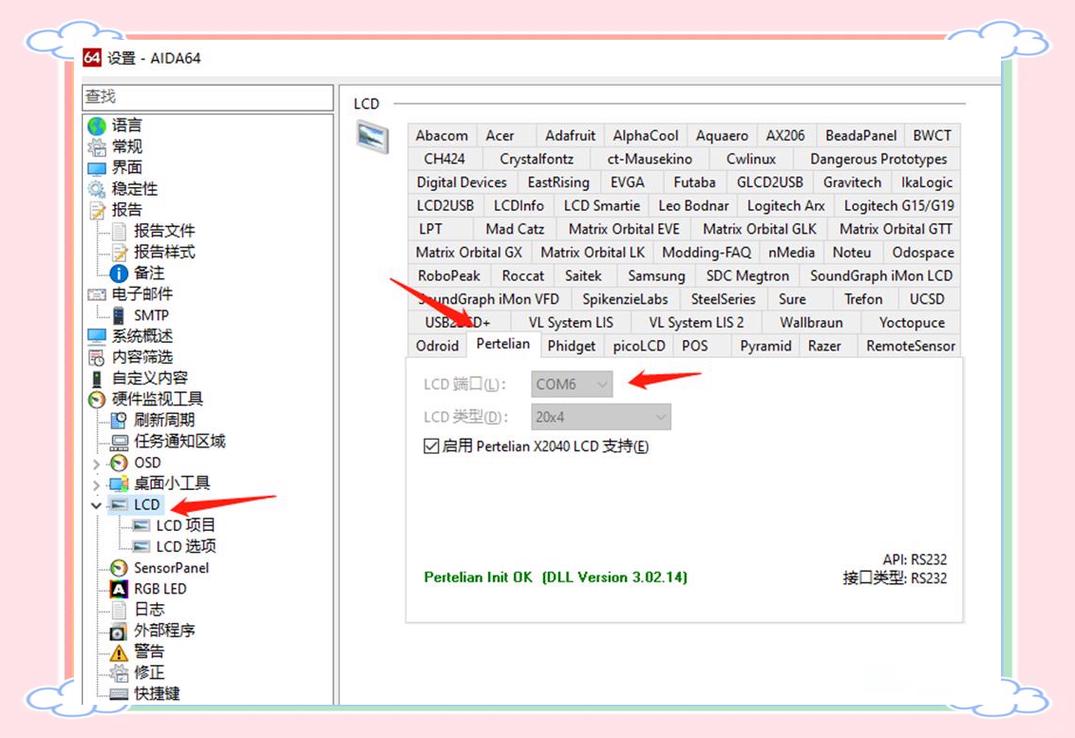Select the 稳定性 gear icon
The width and height of the screenshot is (1075, 738).
pos(96,189)
